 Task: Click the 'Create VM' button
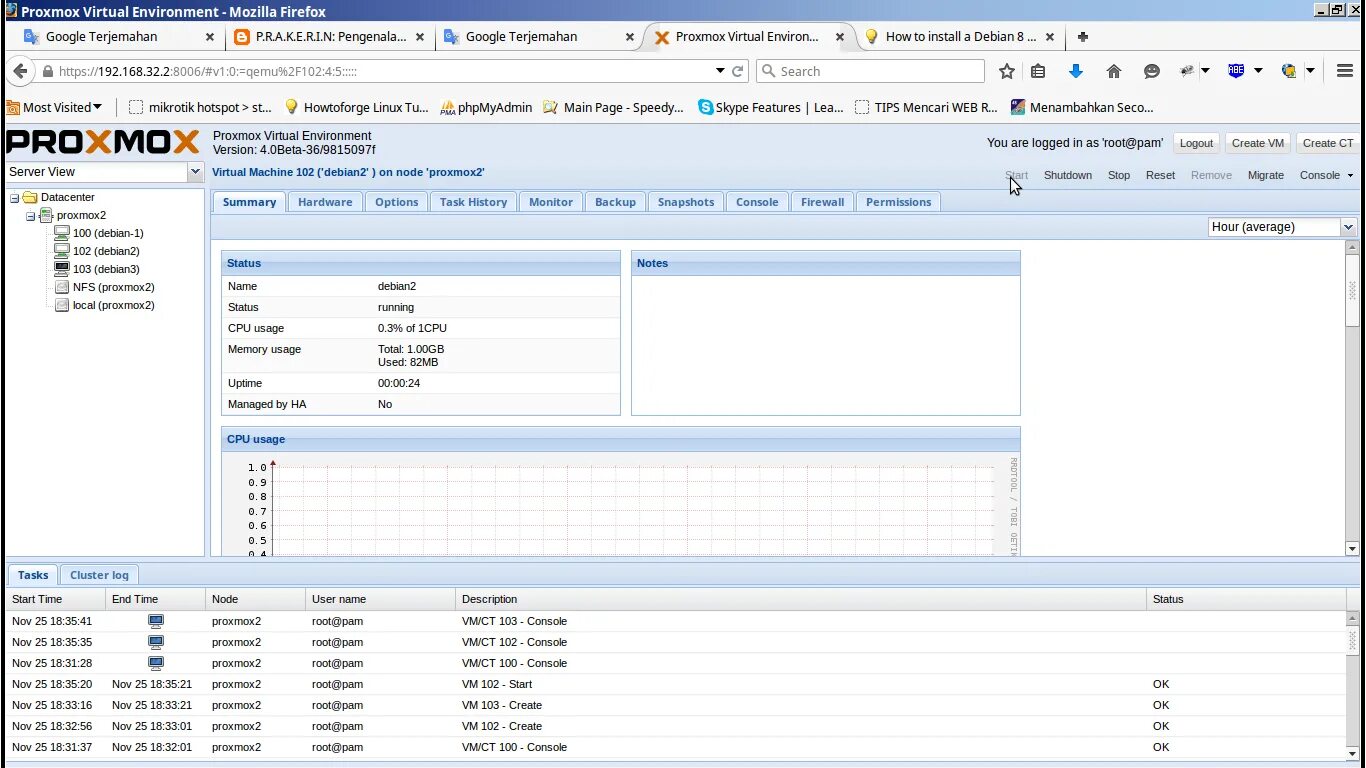pos(1257,143)
